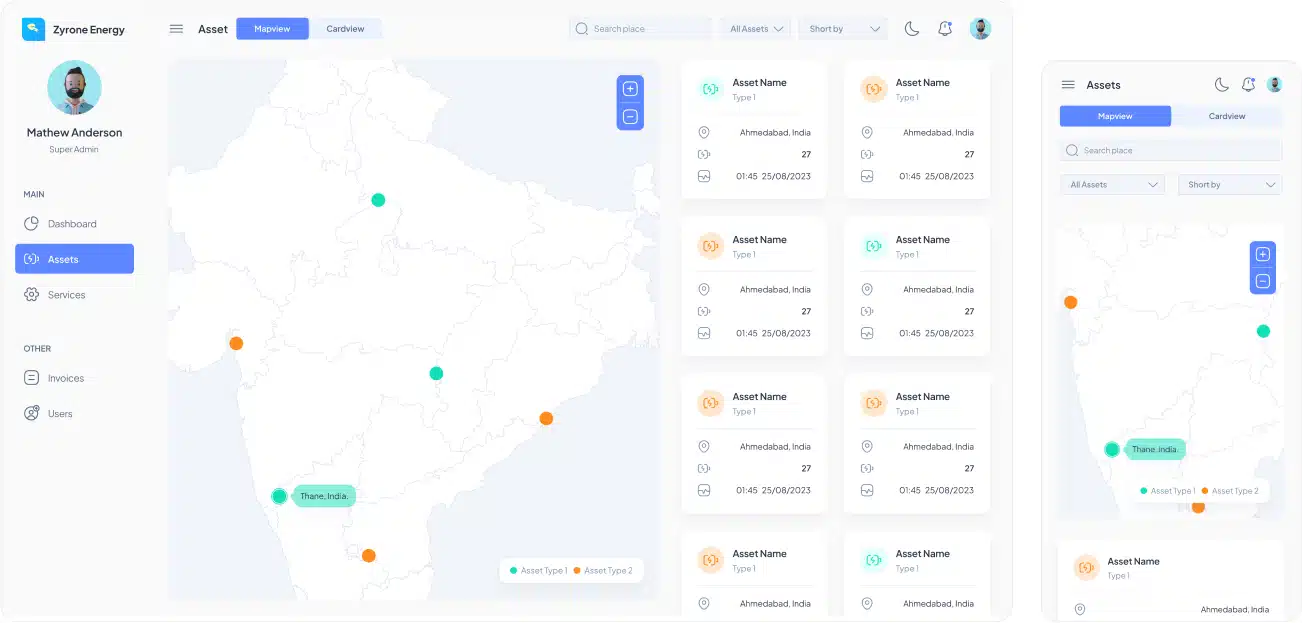1302x623 pixels.
Task: Open notifications bell in desktop header
Action: pyautogui.click(x=945, y=29)
